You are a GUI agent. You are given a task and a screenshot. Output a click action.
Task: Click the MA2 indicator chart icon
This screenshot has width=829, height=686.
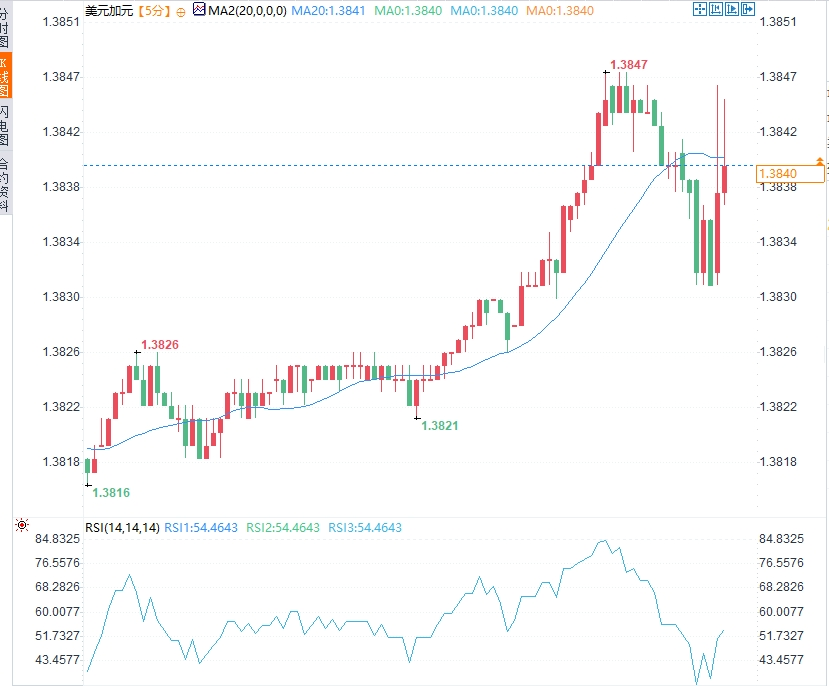199,10
